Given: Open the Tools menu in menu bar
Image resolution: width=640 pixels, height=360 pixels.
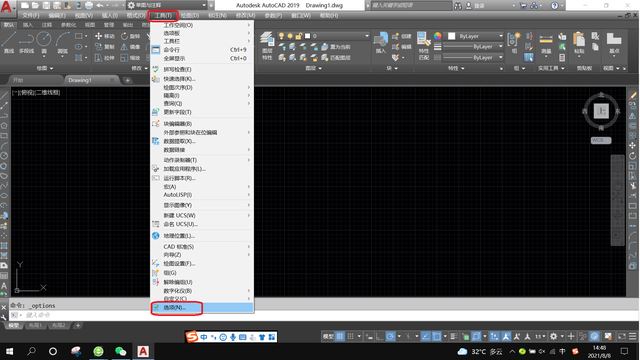Looking at the screenshot, I should pos(163,16).
